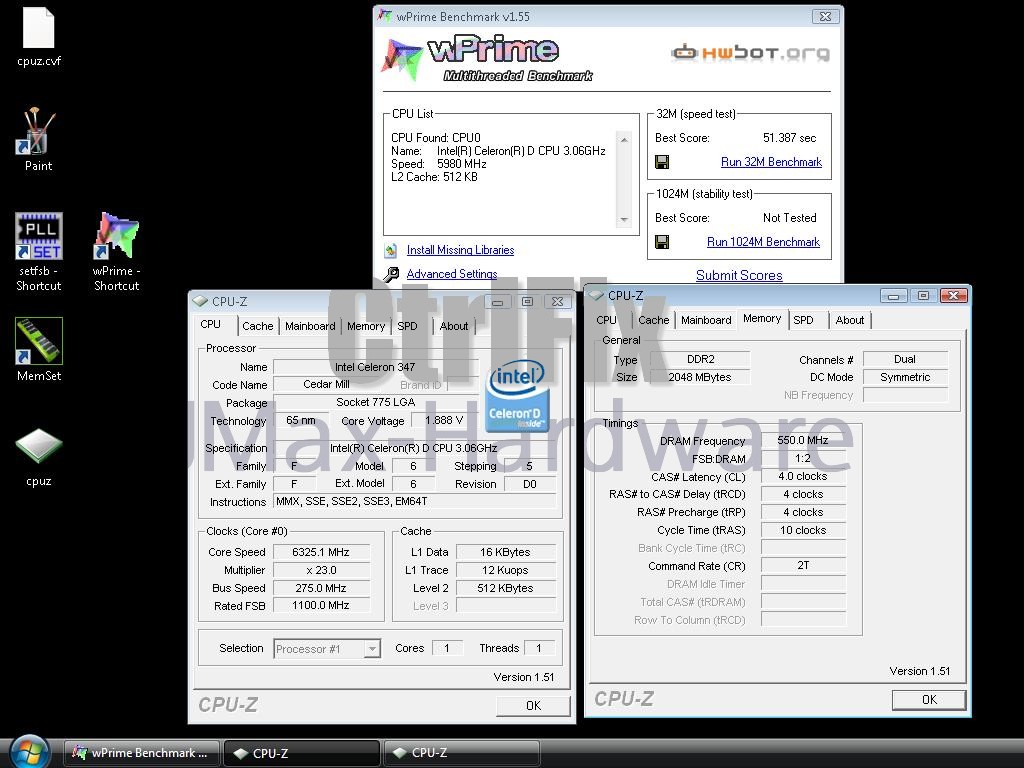Click scroll-up arrow in CPU List

click(624, 140)
